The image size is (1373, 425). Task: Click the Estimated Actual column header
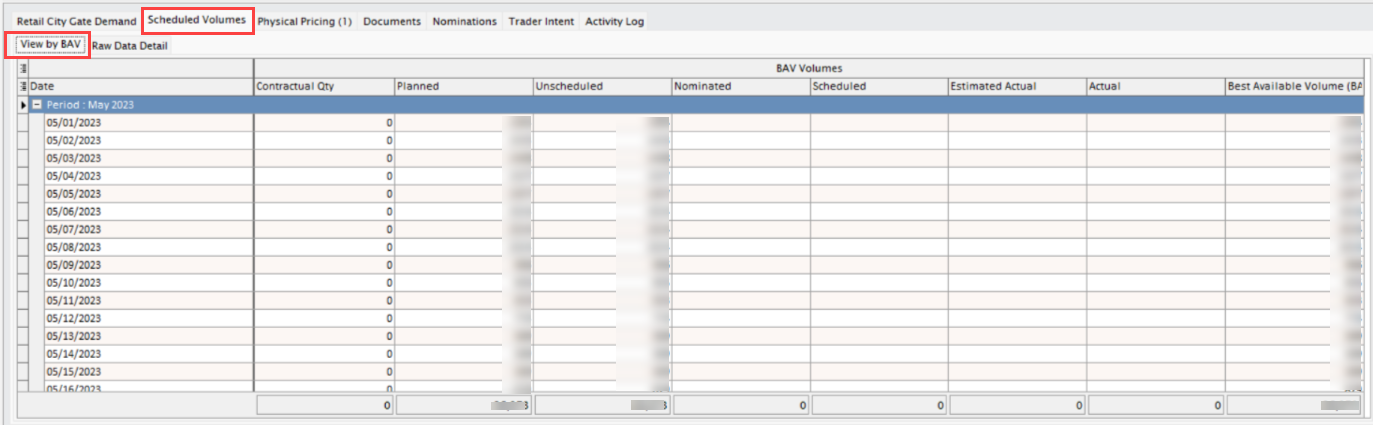[x=1017, y=87]
